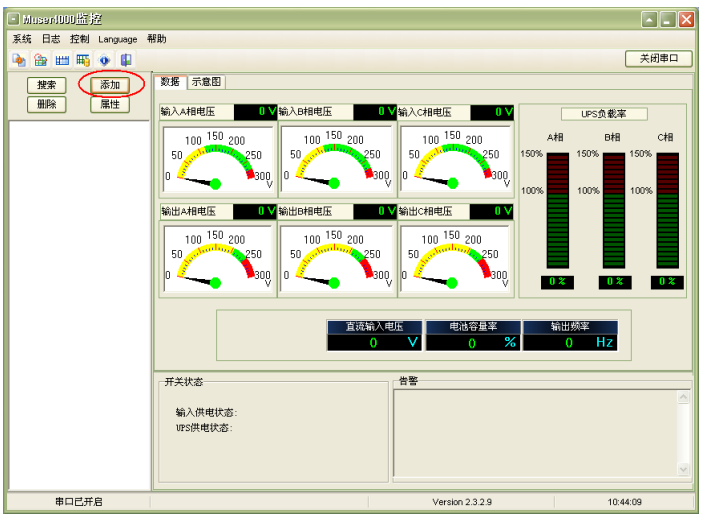This screenshot has width=704, height=523.
Task: Click the third toolbar grid icon
Action: [62, 60]
